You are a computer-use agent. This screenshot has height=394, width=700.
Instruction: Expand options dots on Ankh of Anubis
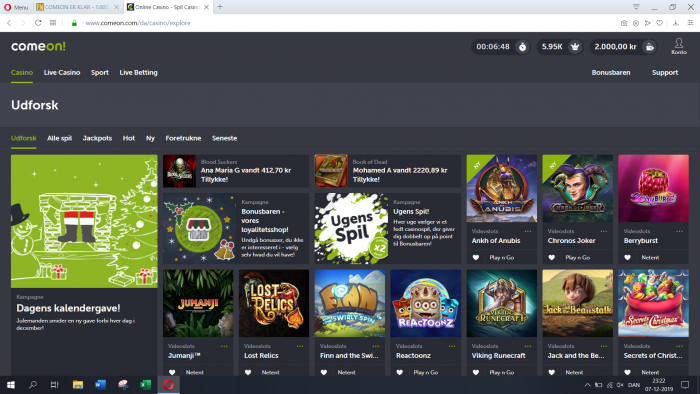click(528, 231)
